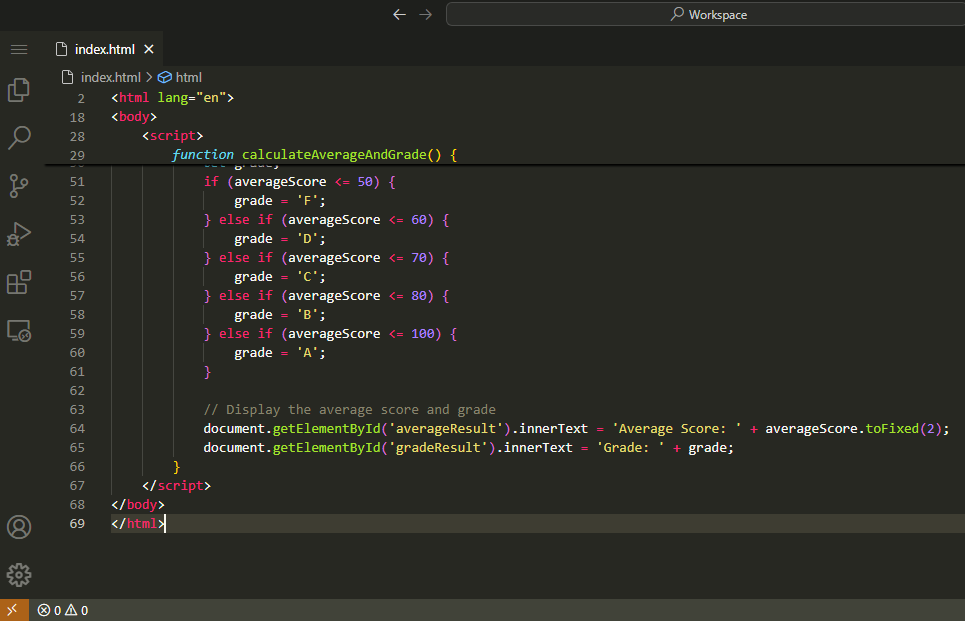Open the Search view icon
The image size is (965, 621).
(19, 138)
